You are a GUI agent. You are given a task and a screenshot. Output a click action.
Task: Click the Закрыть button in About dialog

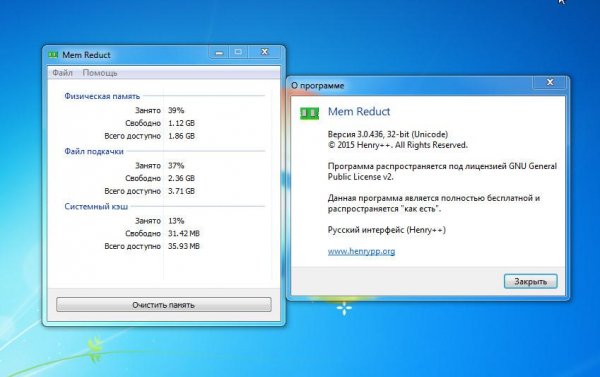530,281
